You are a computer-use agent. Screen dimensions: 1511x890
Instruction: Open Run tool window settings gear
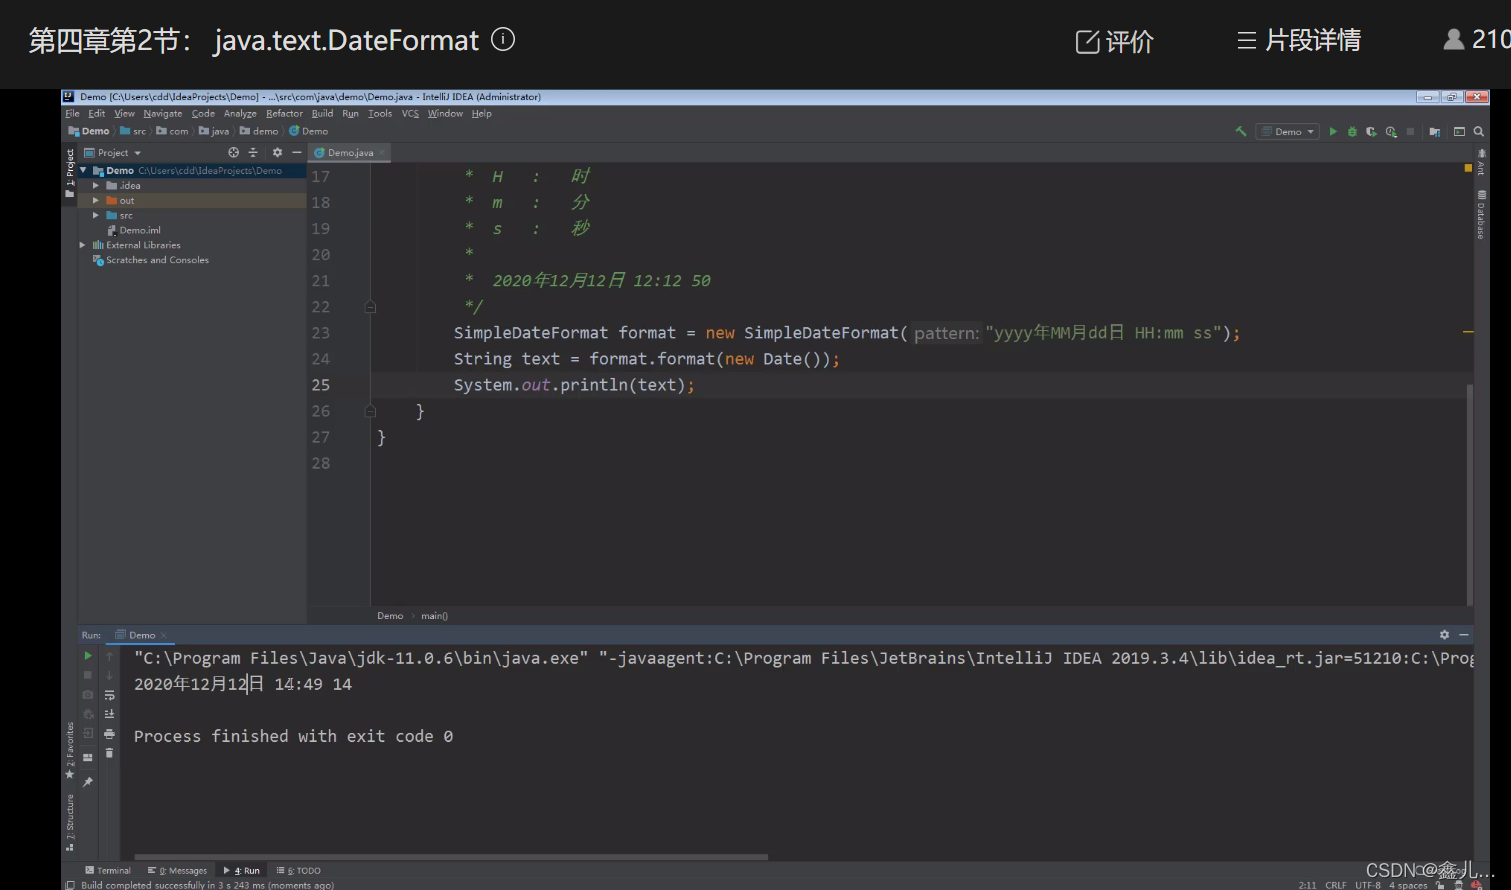tap(1444, 635)
